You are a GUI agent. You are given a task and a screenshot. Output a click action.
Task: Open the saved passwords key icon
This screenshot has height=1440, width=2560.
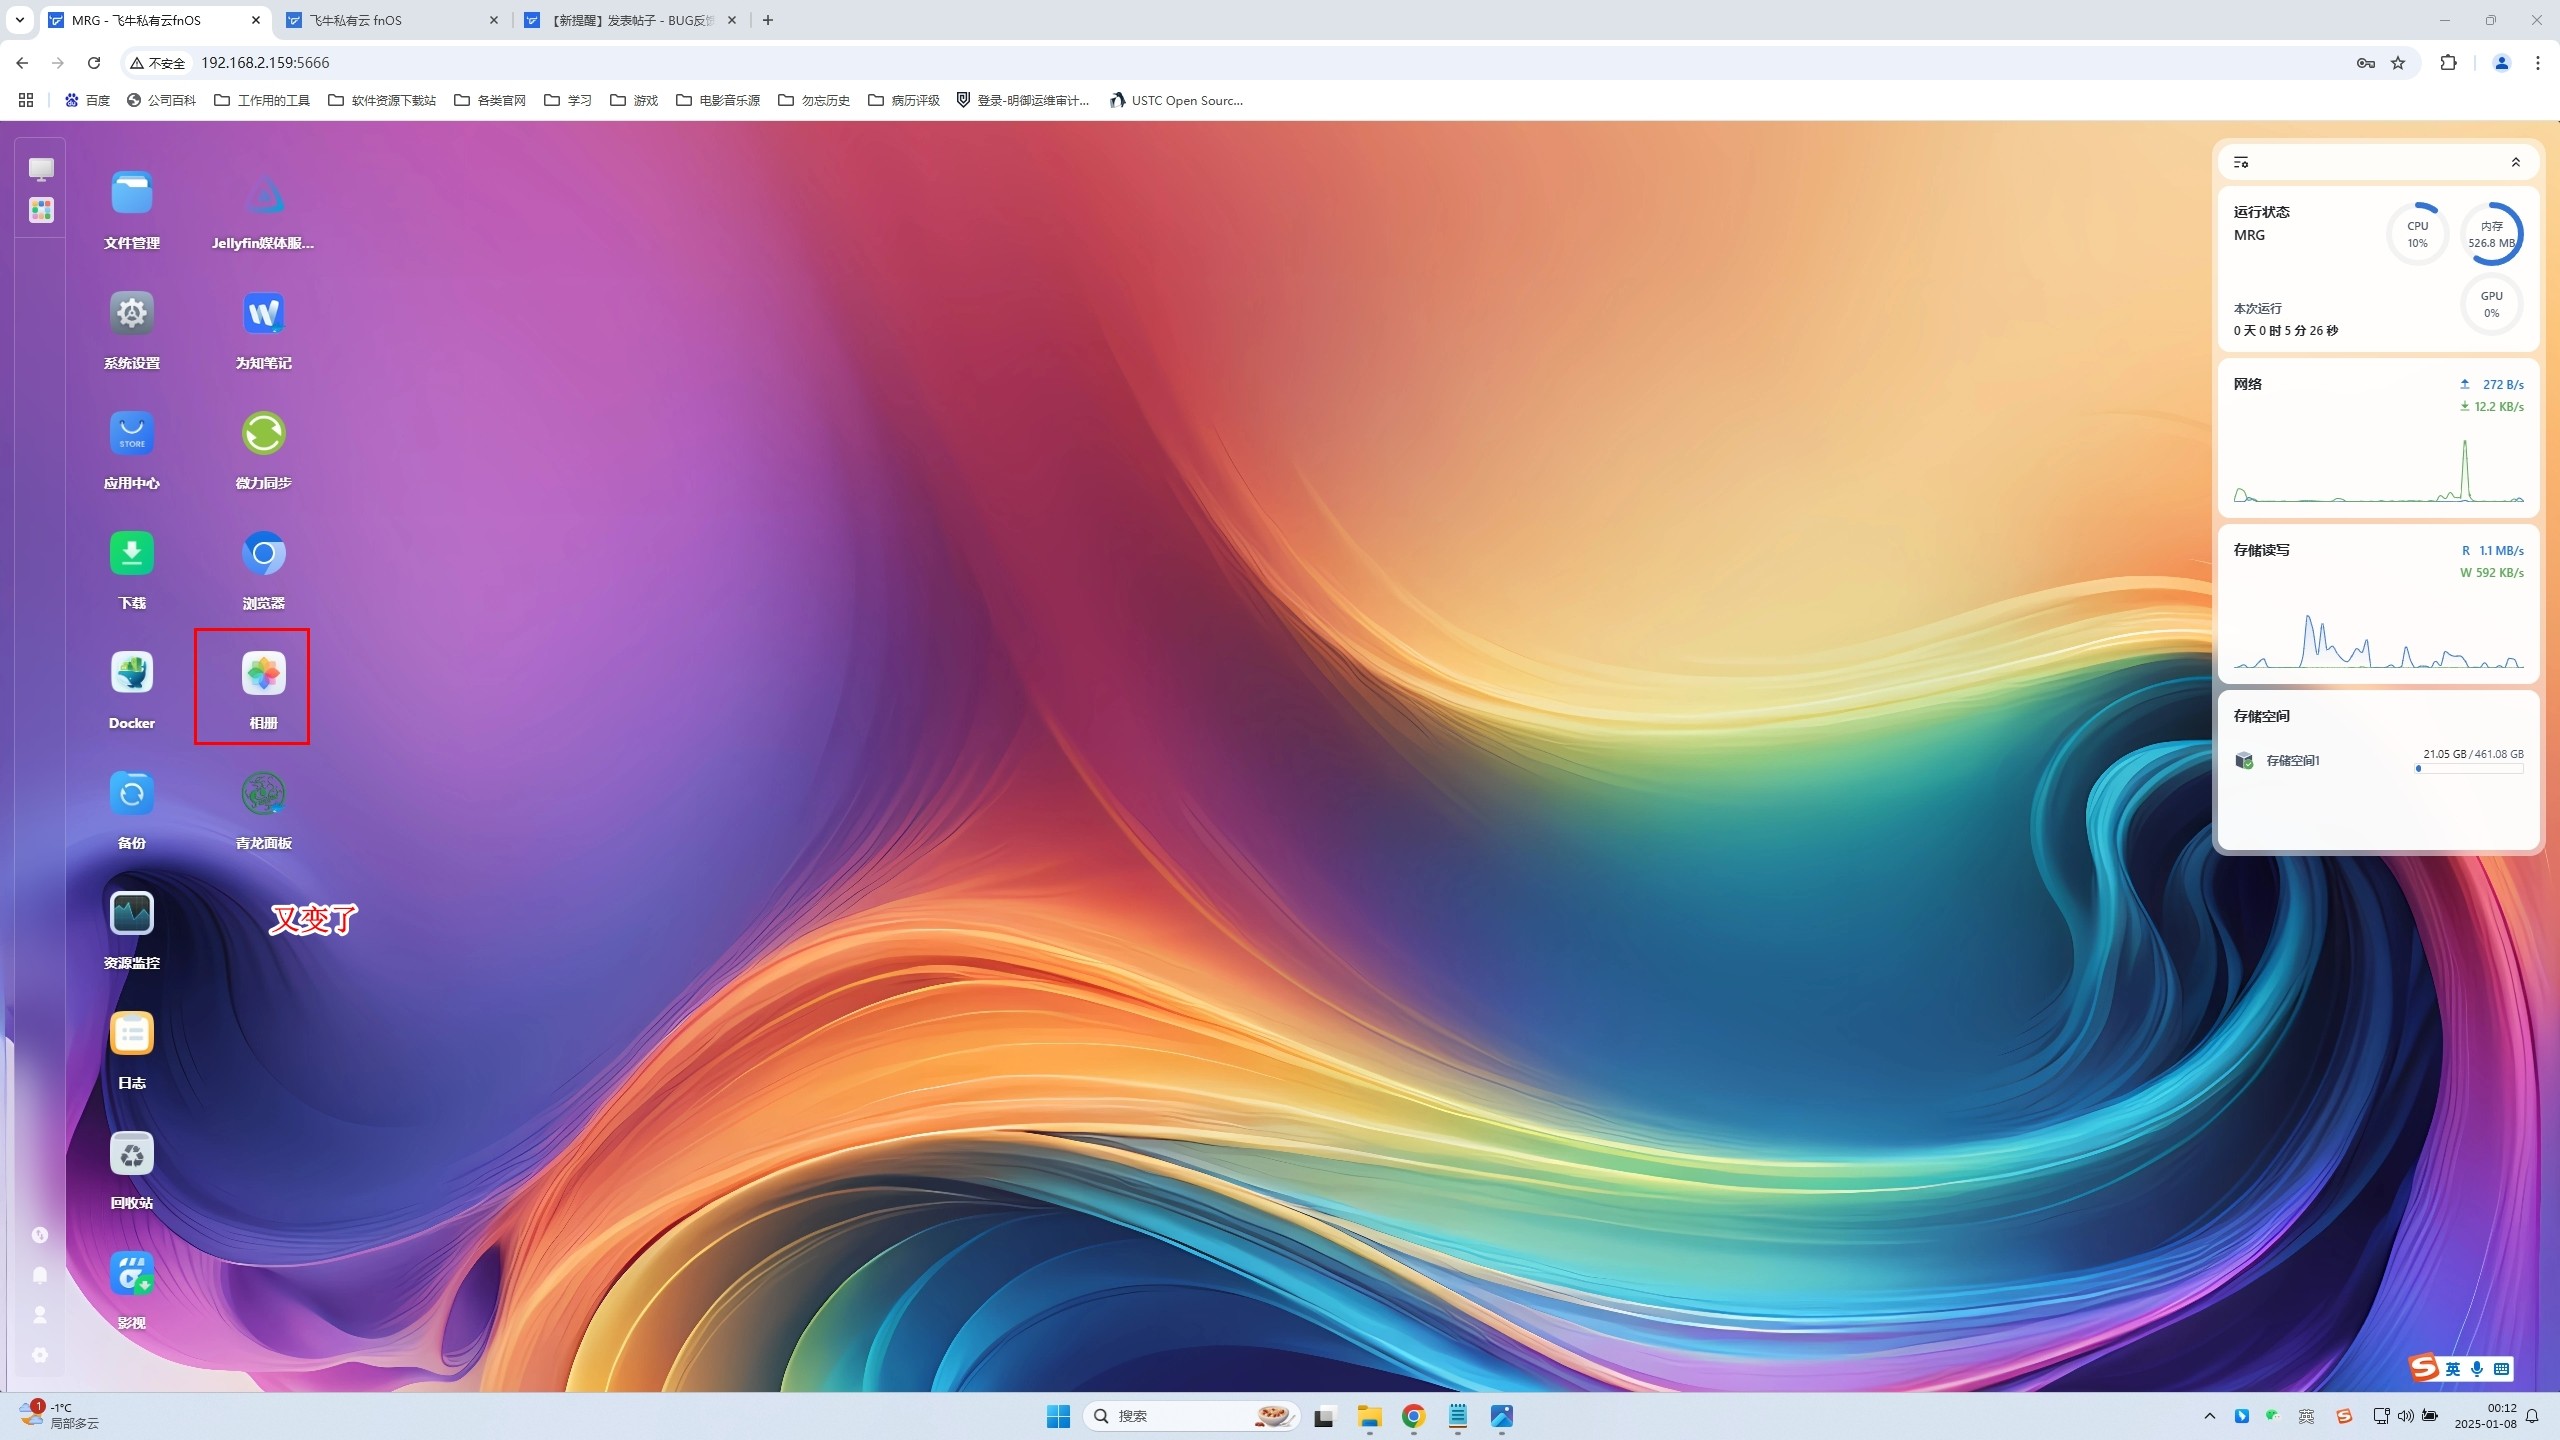pyautogui.click(x=2365, y=63)
